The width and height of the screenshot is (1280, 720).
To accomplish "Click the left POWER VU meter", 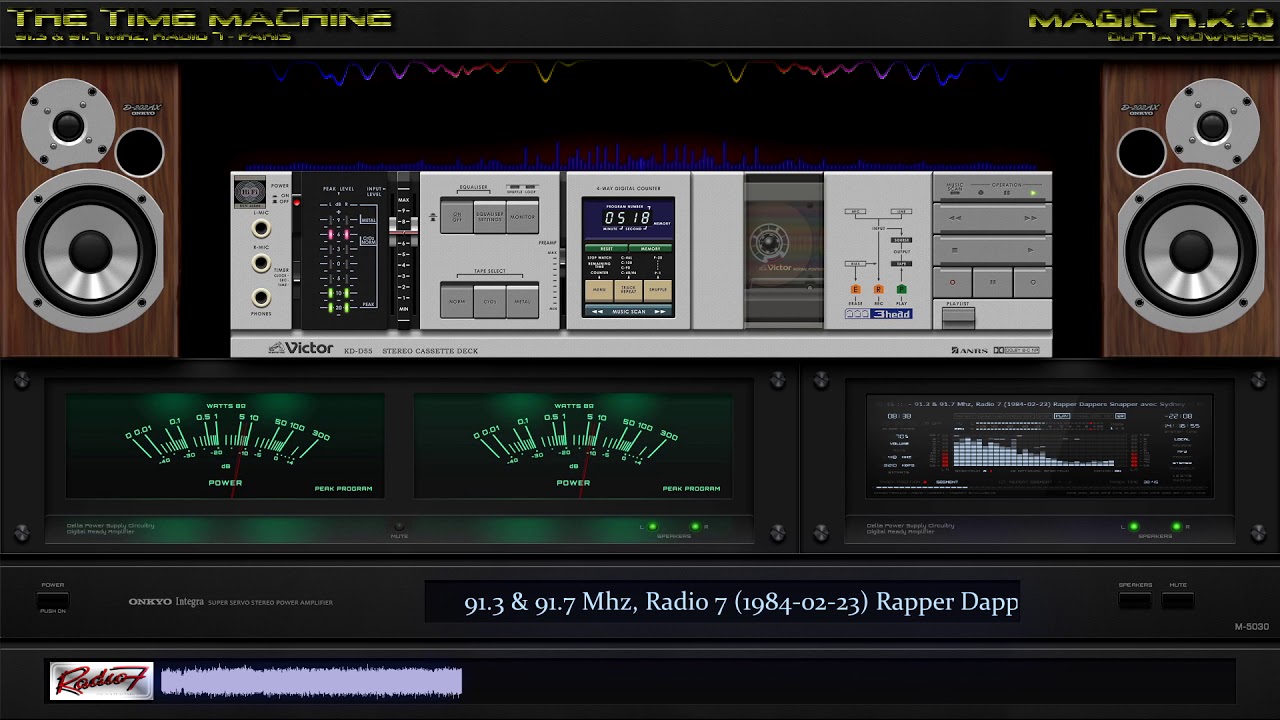I will click(225, 445).
